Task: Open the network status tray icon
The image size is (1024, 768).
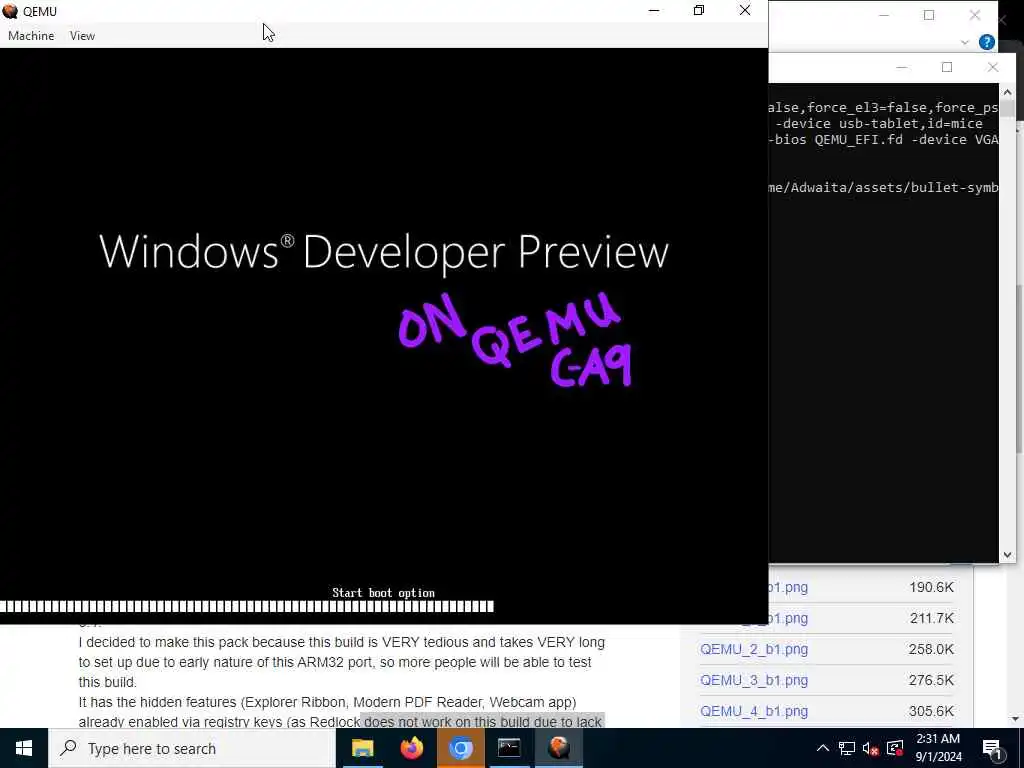Action: [847, 748]
